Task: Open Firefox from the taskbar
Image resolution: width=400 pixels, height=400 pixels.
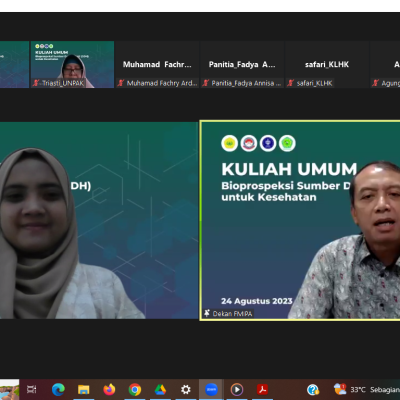Action: tap(109, 389)
